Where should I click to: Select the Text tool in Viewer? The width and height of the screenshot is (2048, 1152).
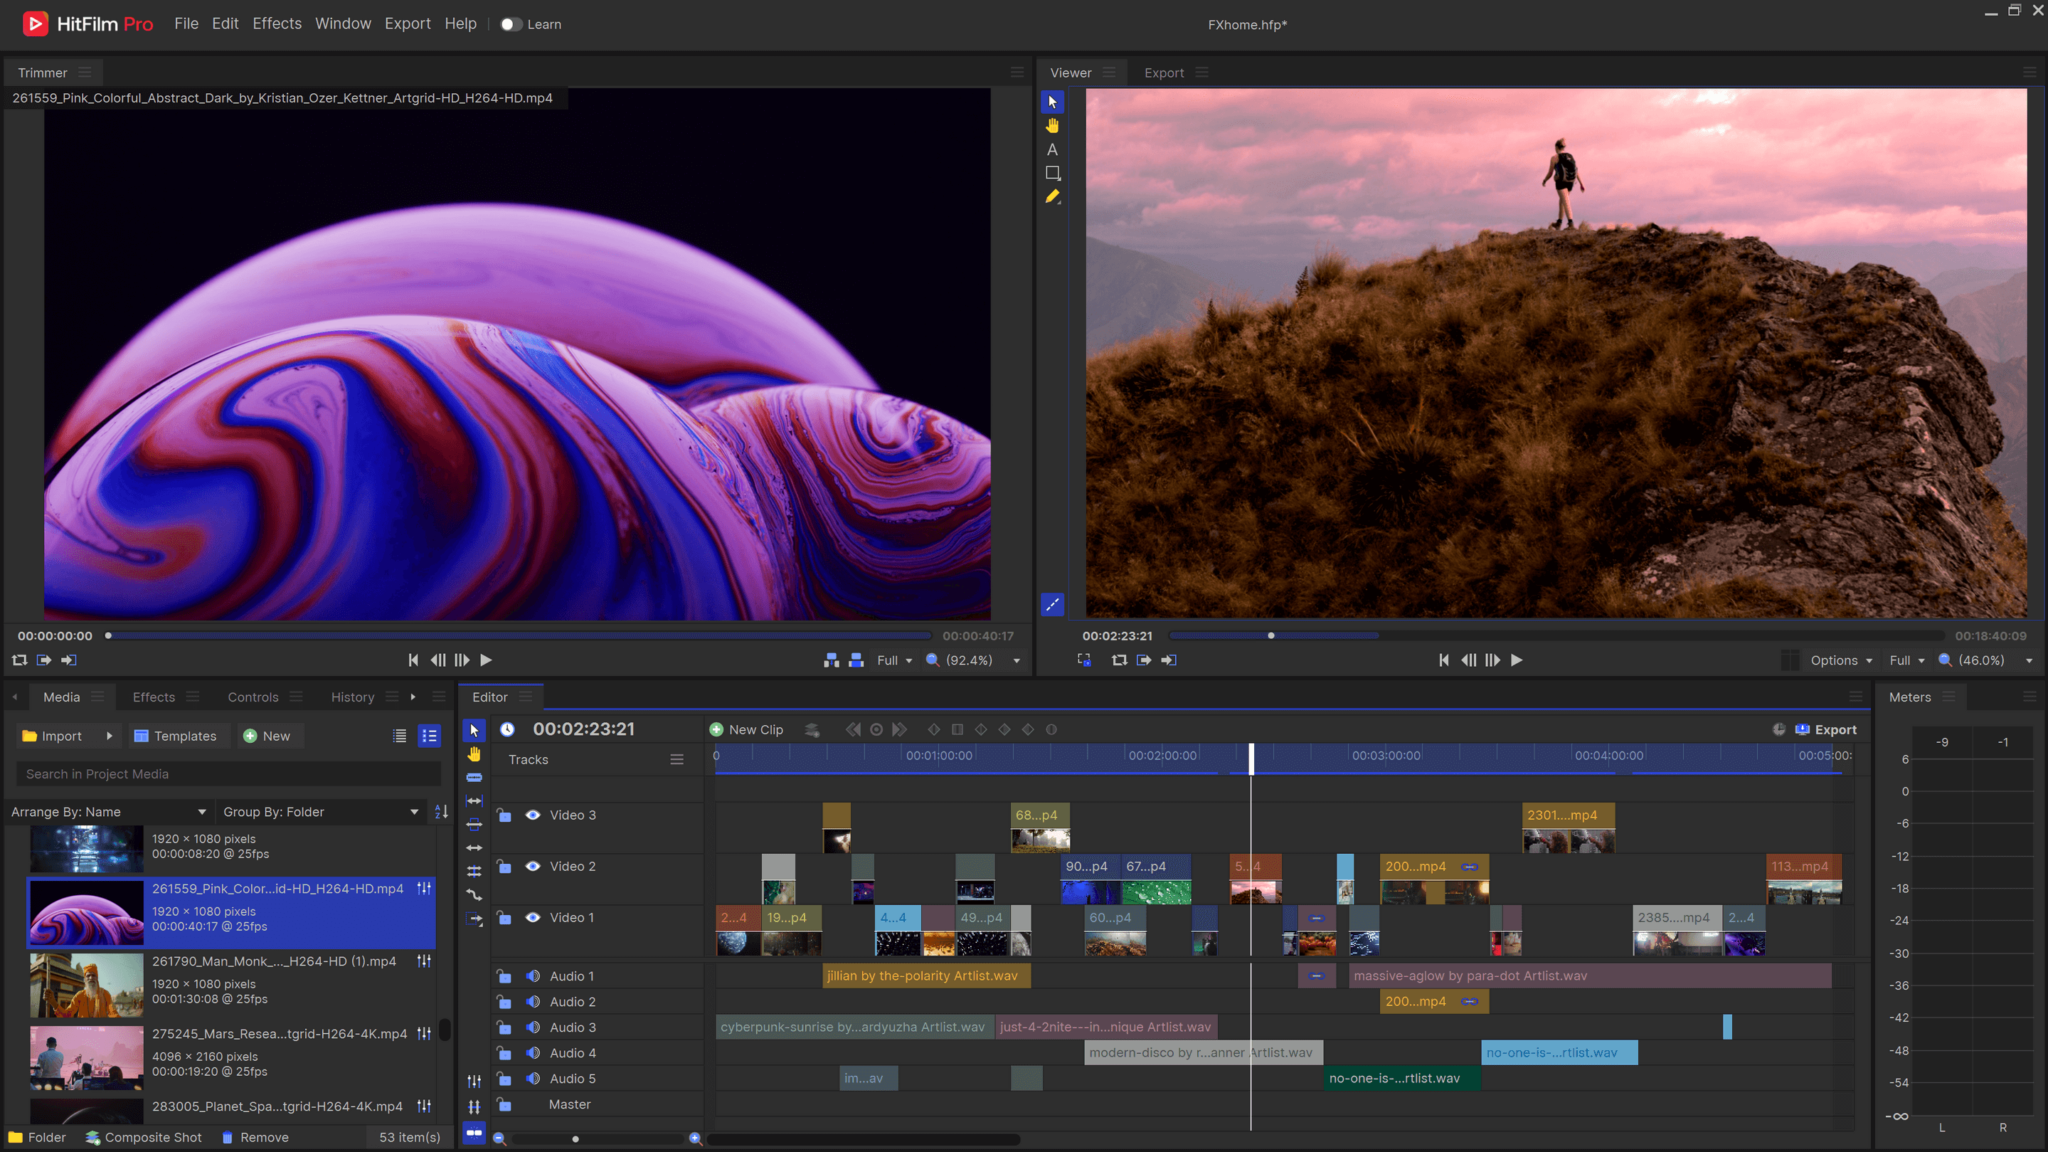click(x=1052, y=150)
